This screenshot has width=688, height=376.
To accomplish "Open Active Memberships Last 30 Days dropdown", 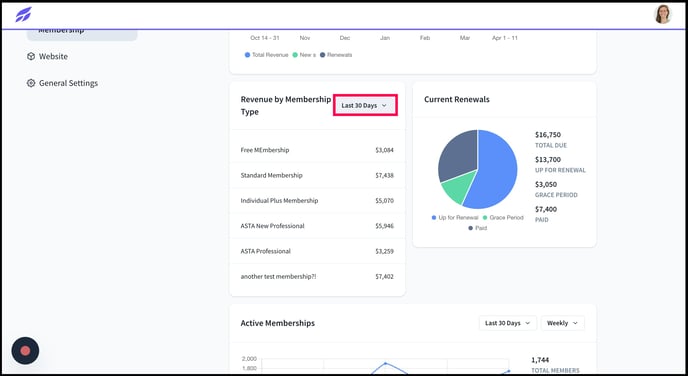I will [508, 323].
